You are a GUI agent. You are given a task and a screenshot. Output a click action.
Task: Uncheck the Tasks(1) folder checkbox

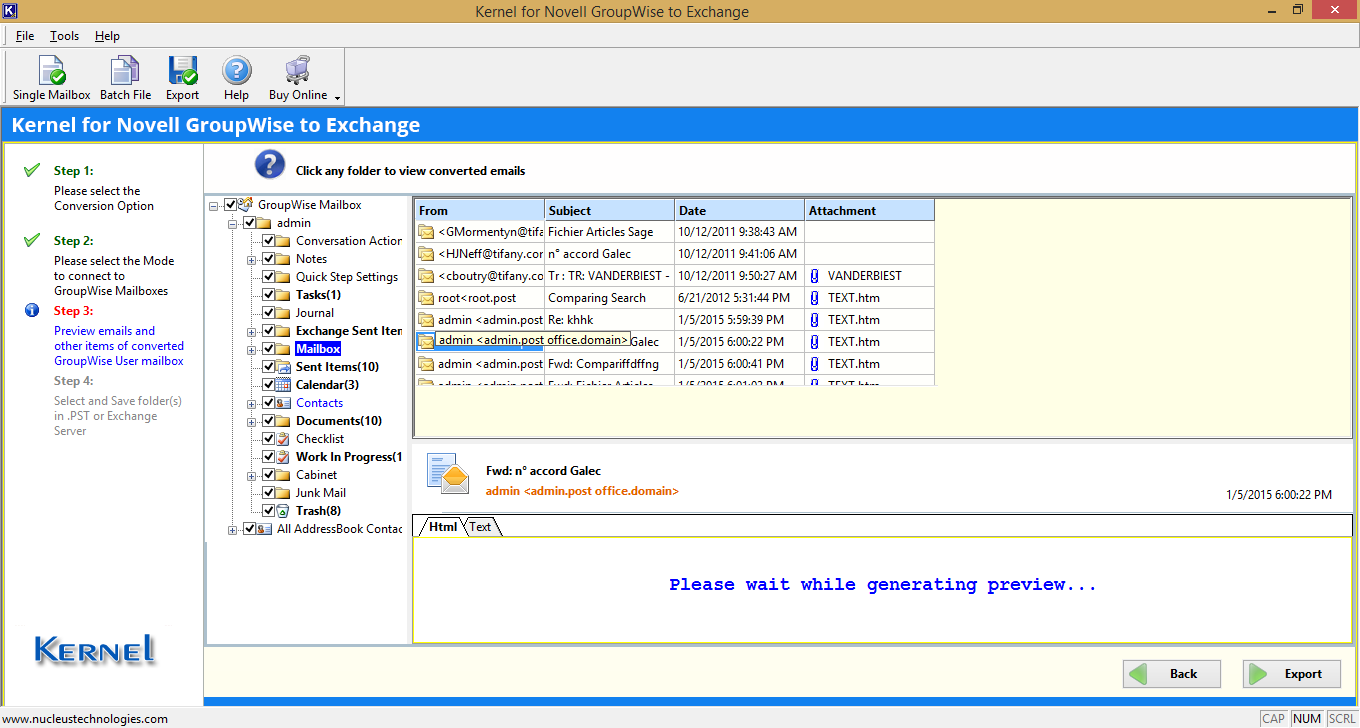tap(267, 294)
